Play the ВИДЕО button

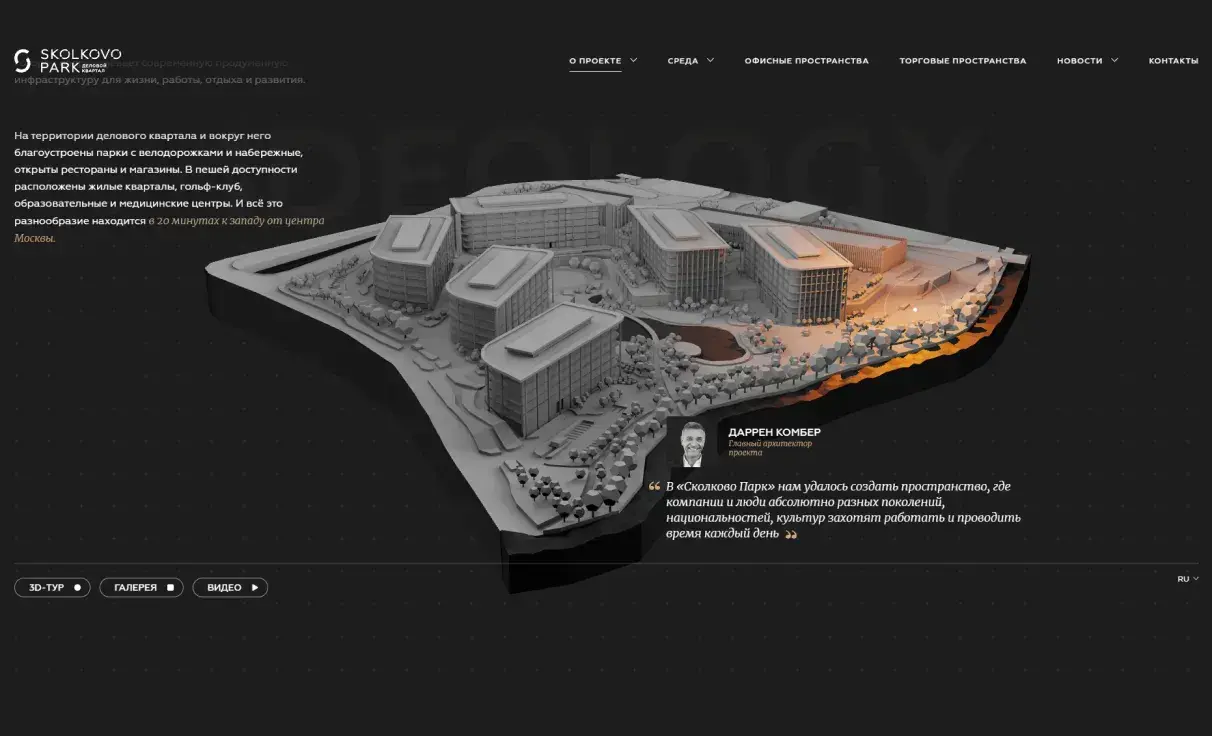pyautogui.click(x=230, y=588)
